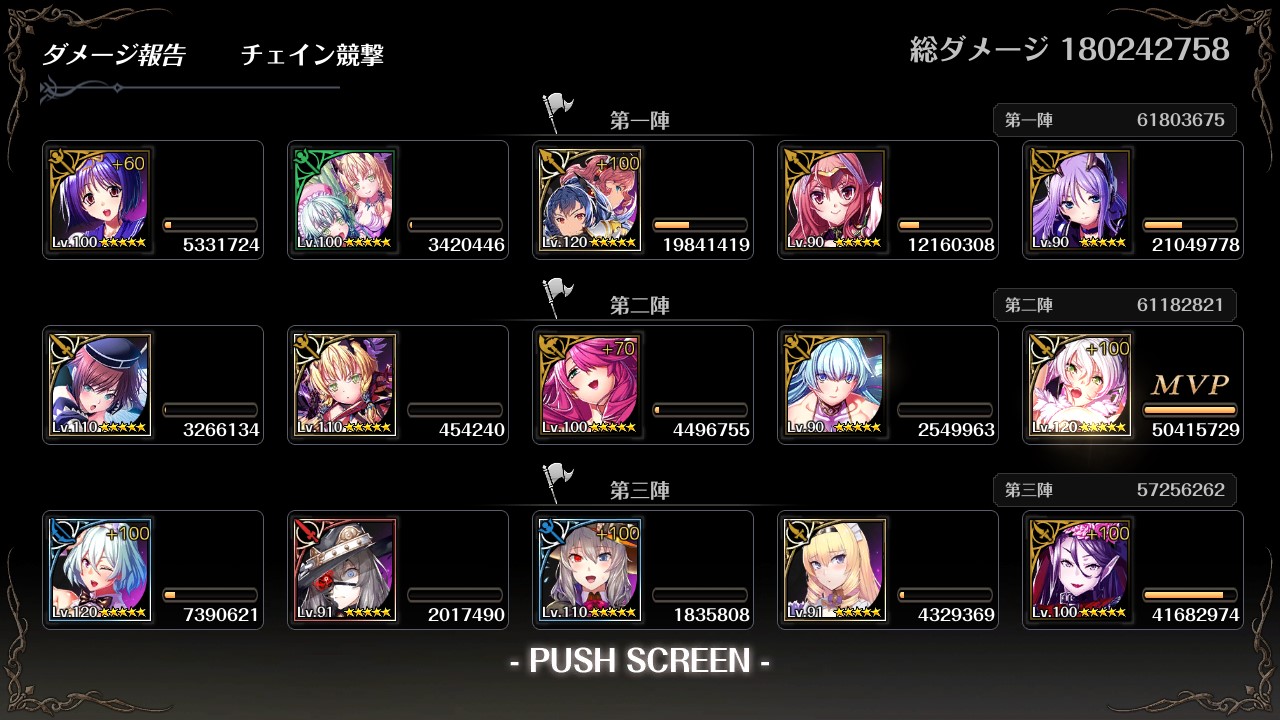Click the blonde Lv.91 character portrait
Viewport: 1280px width, 720px height.
[x=835, y=570]
